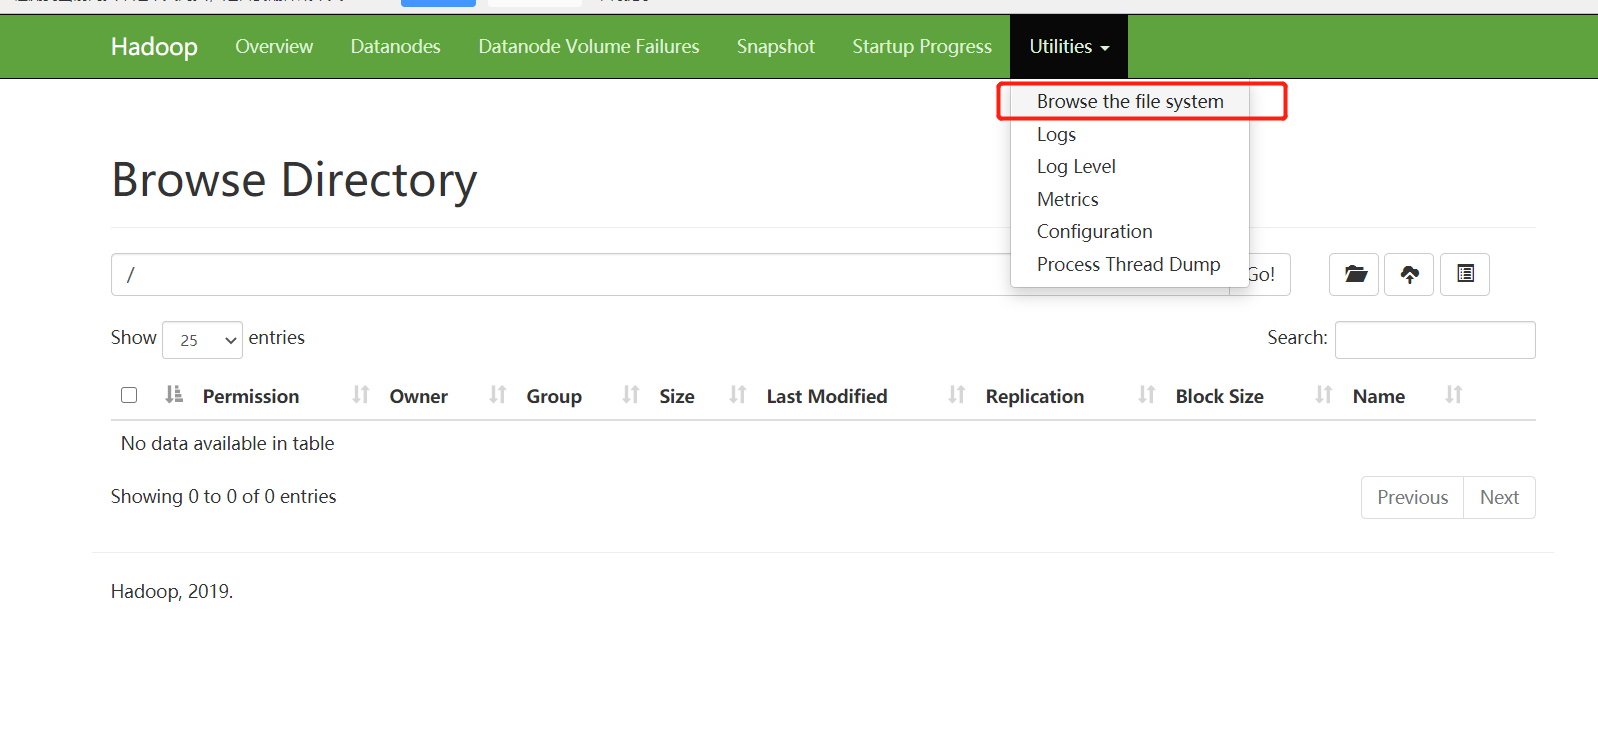Click the 'Hadoop, 2019.' footer text

pos(172,591)
